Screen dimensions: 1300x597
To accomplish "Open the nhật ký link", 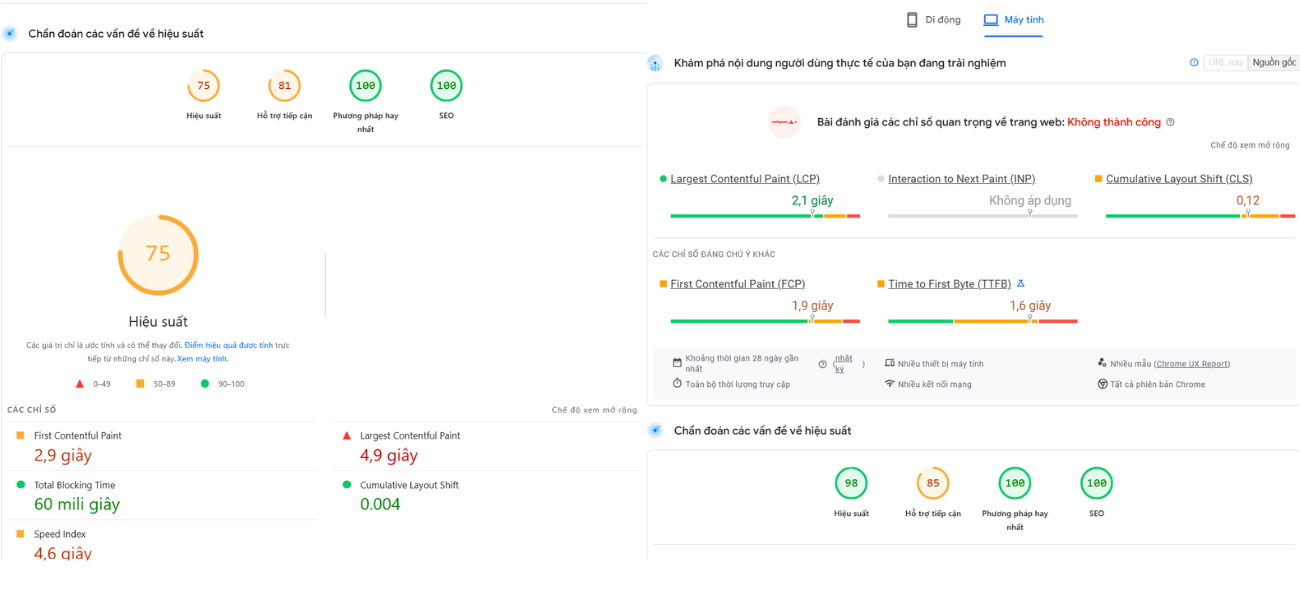I will pos(844,364).
